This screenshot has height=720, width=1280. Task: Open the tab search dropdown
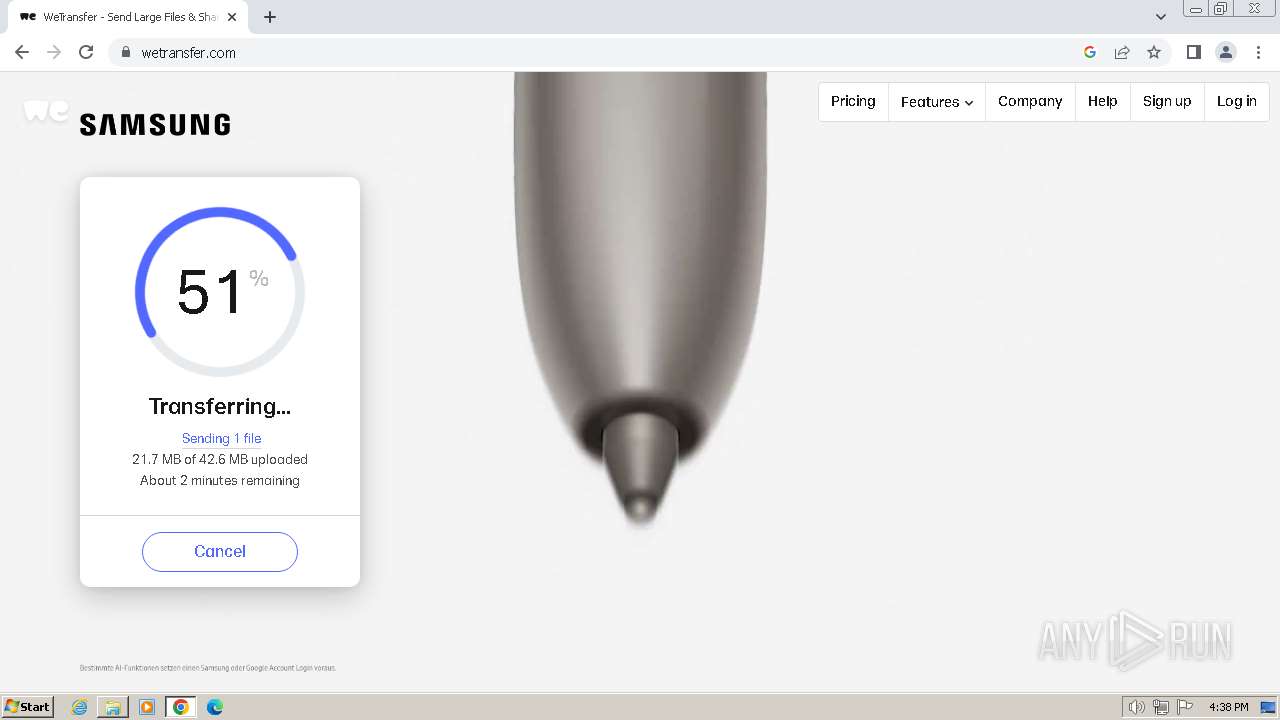(x=1161, y=17)
